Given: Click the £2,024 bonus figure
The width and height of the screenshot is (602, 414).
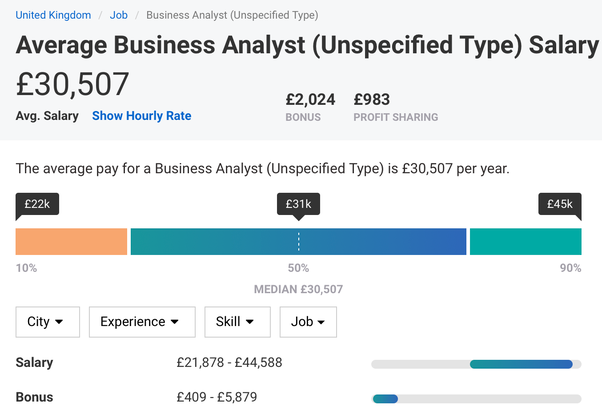Looking at the screenshot, I should click(310, 99).
